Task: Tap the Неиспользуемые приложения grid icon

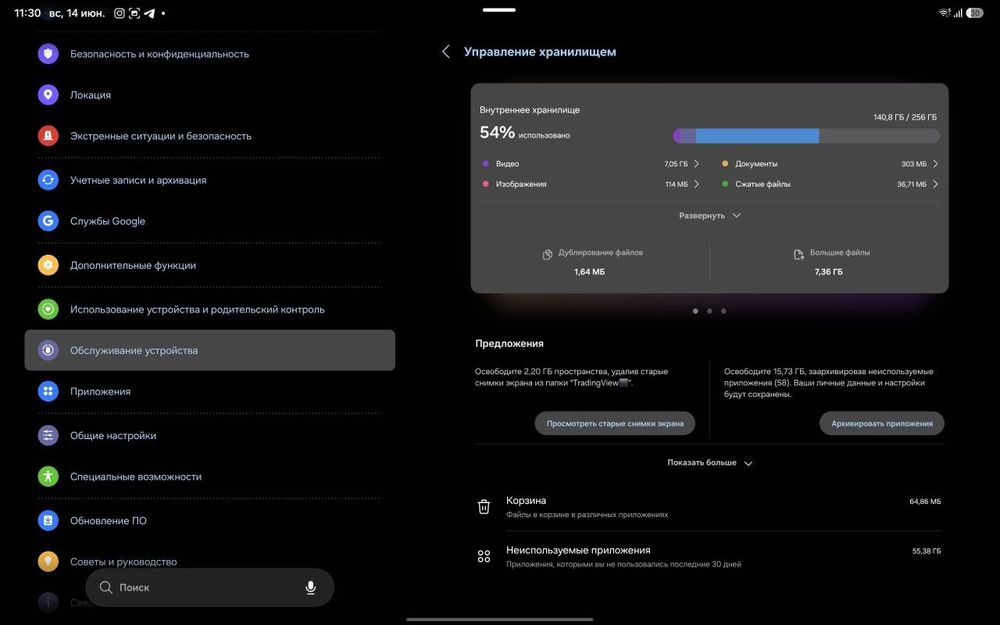Action: 484,556
